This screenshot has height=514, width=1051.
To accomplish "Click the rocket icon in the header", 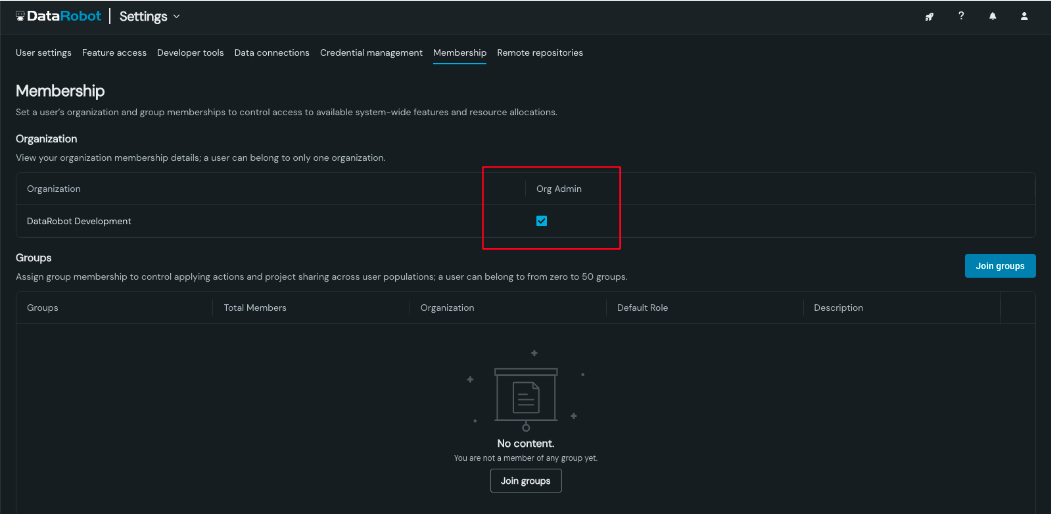I will point(929,17).
